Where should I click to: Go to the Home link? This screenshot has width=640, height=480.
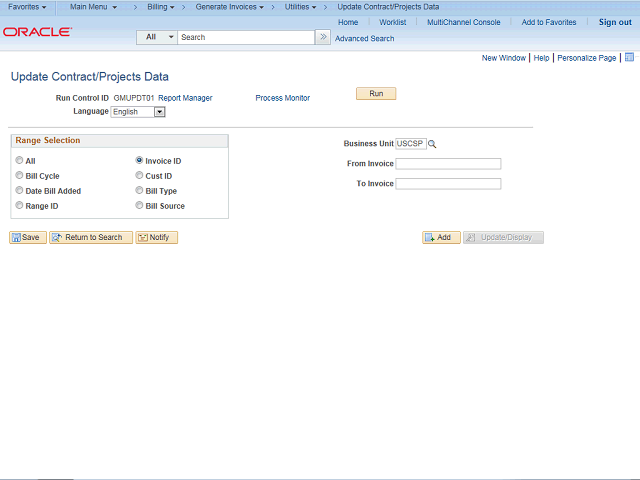point(348,22)
